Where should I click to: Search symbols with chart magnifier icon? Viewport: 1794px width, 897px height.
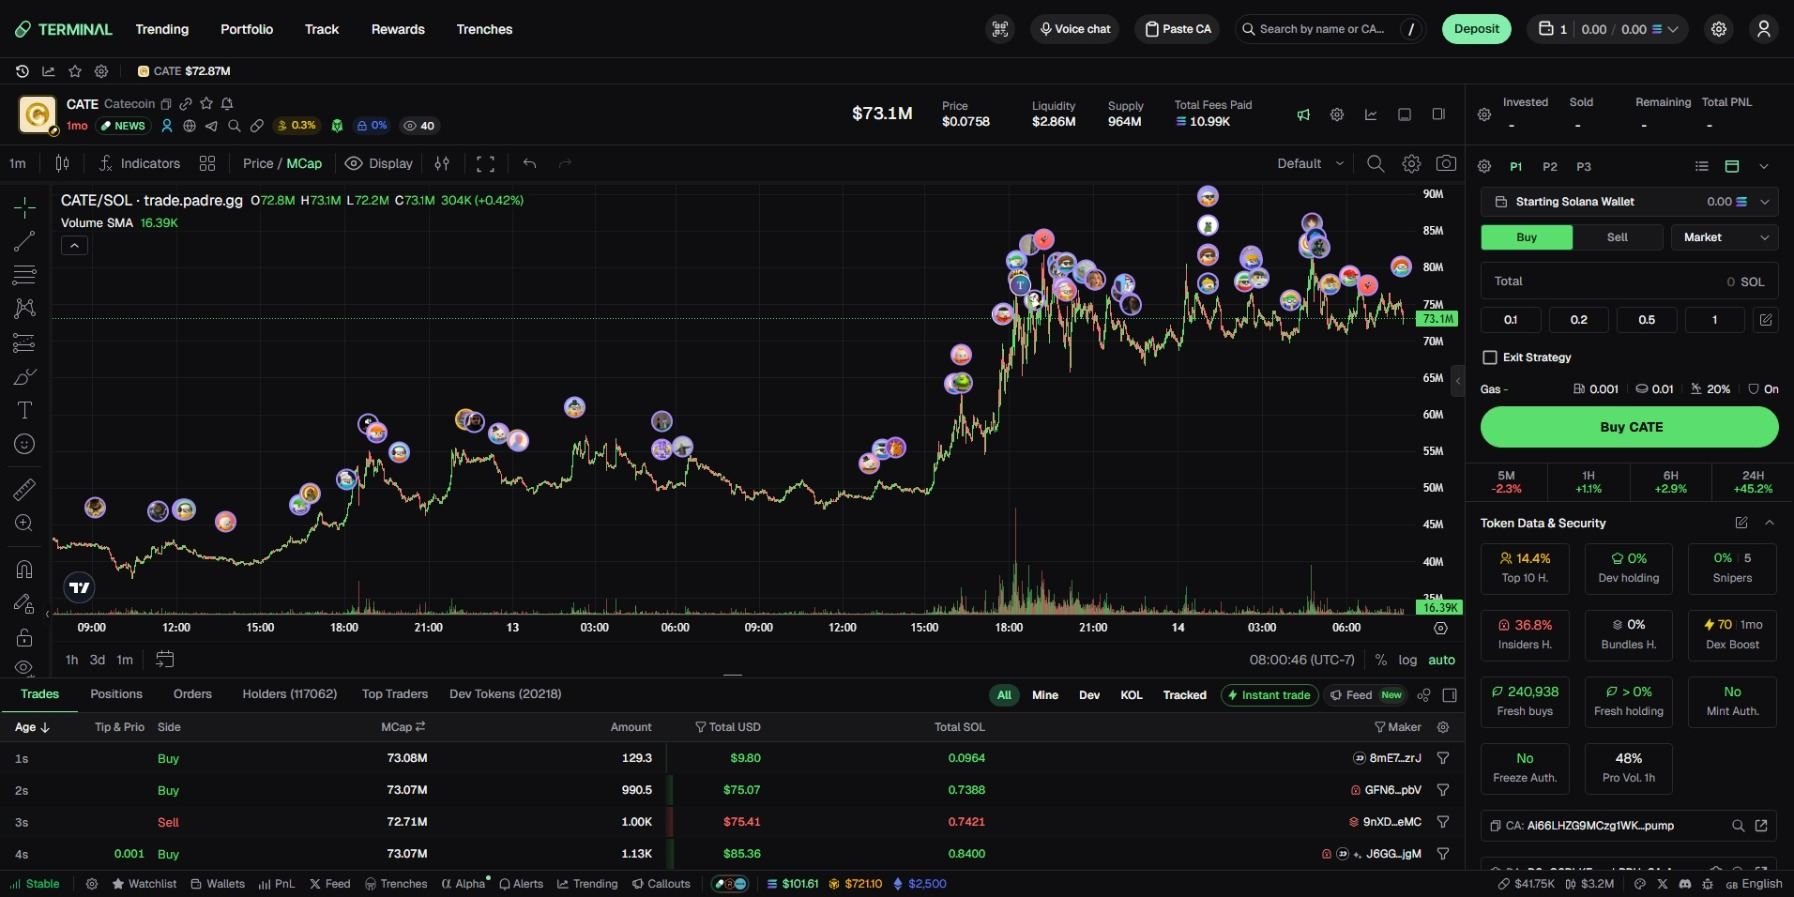click(x=1376, y=163)
